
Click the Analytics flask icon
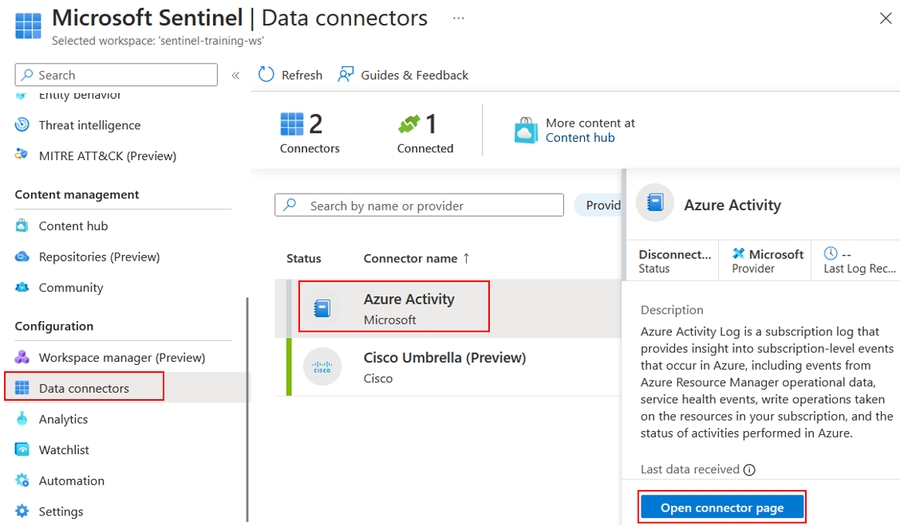tap(22, 419)
